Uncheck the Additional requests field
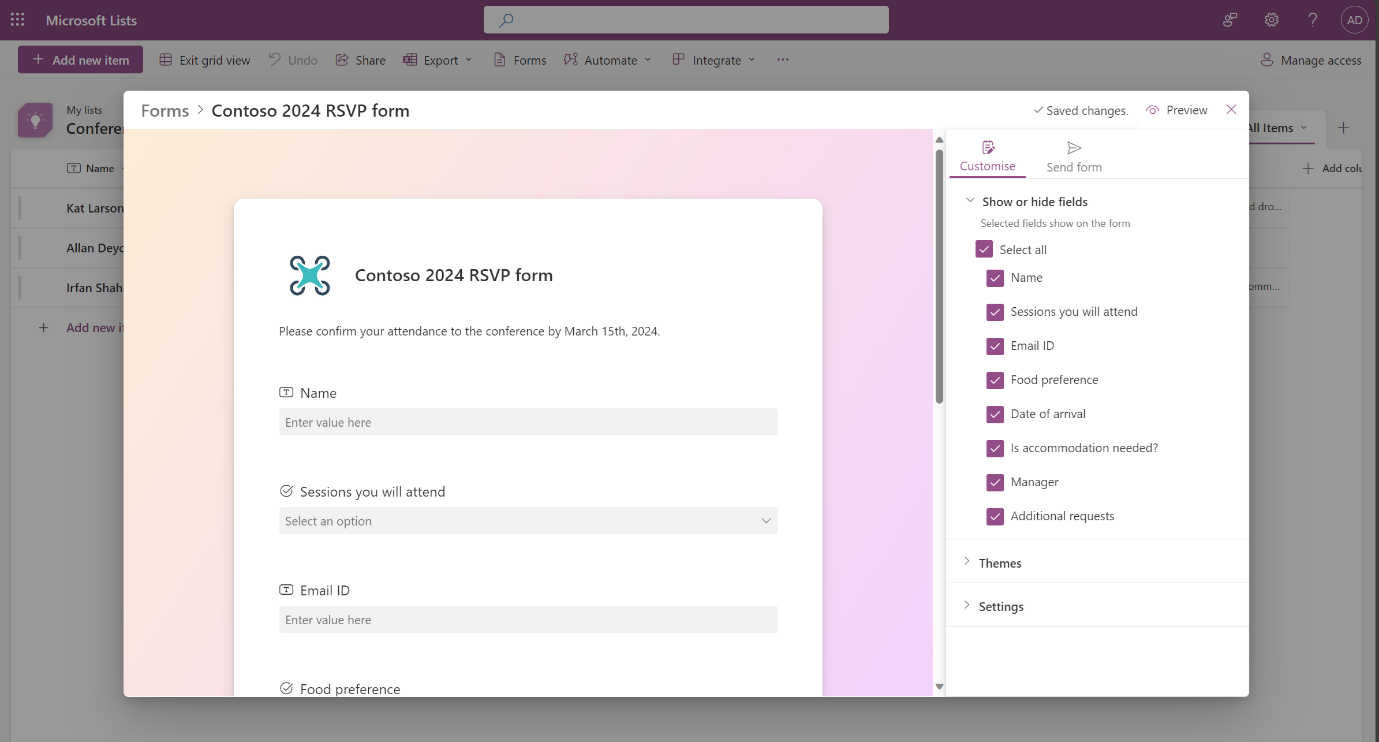The image size is (1379, 742). point(995,516)
